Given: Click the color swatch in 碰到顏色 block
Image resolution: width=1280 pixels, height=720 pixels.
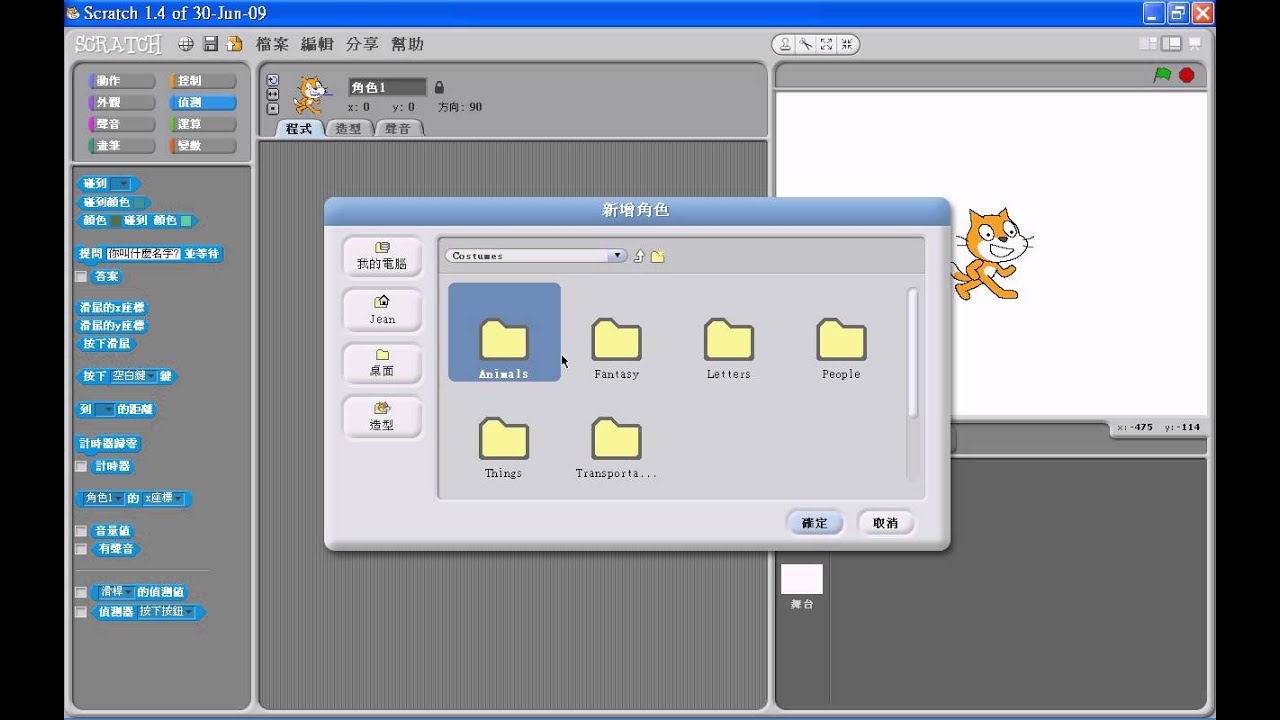Looking at the screenshot, I should 139,202.
